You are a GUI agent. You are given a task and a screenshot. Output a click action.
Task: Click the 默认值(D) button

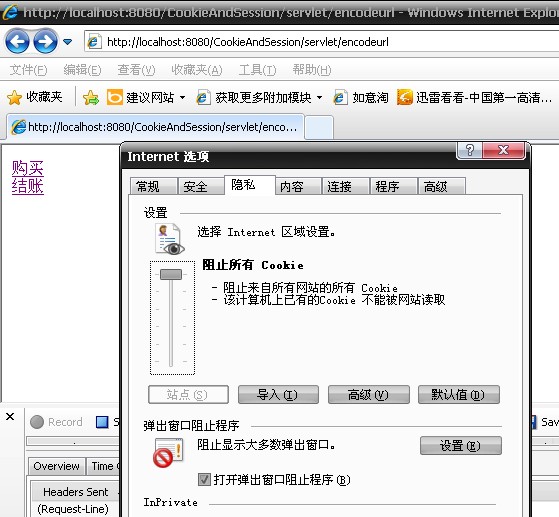[458, 394]
